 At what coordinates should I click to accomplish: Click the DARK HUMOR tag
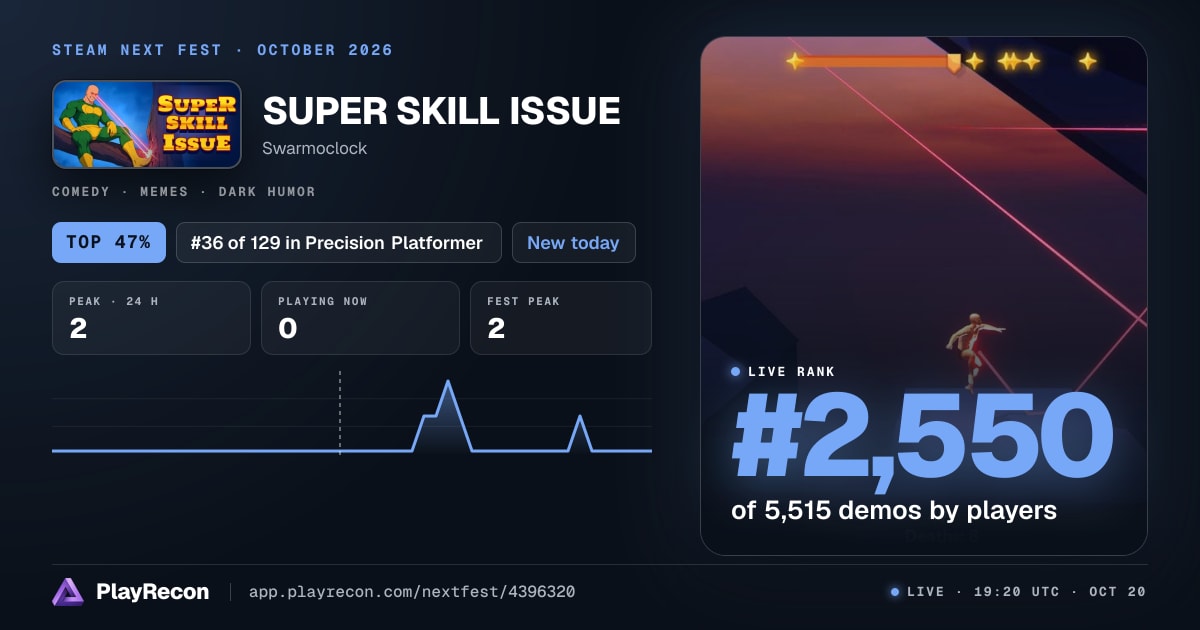click(x=267, y=191)
